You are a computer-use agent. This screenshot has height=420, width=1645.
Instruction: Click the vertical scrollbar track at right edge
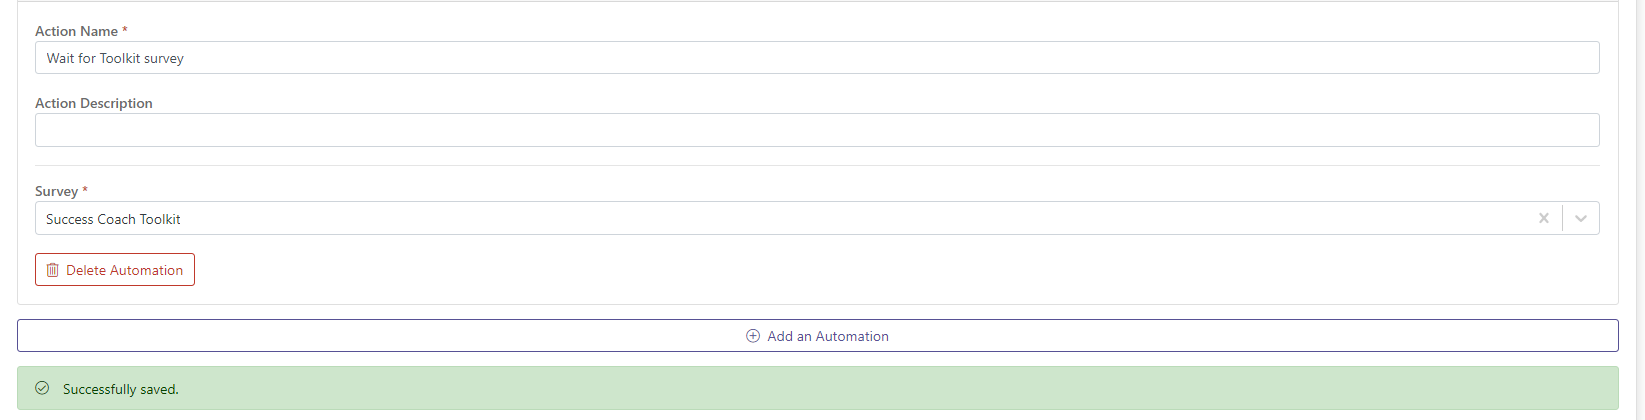tap(1638, 200)
